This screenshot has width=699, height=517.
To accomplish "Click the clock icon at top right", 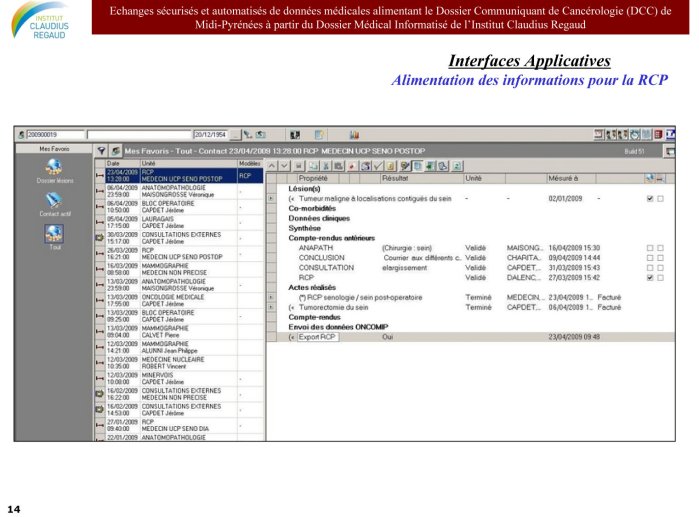I will click(635, 134).
